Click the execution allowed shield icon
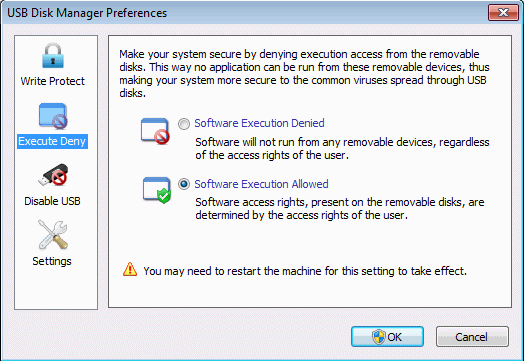 (x=157, y=190)
